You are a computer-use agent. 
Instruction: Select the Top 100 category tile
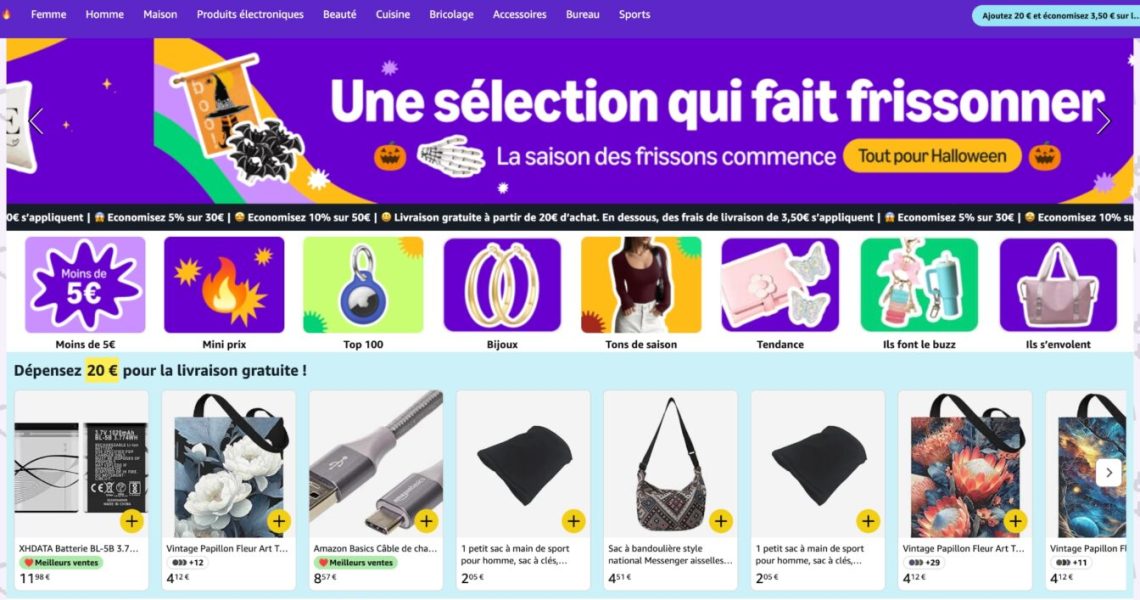click(x=363, y=284)
